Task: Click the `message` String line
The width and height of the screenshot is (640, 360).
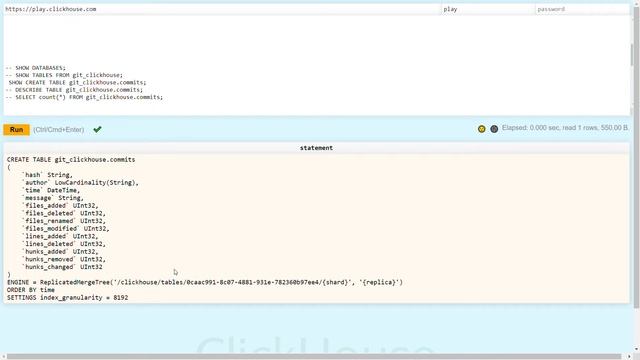Action: [x=53, y=198]
